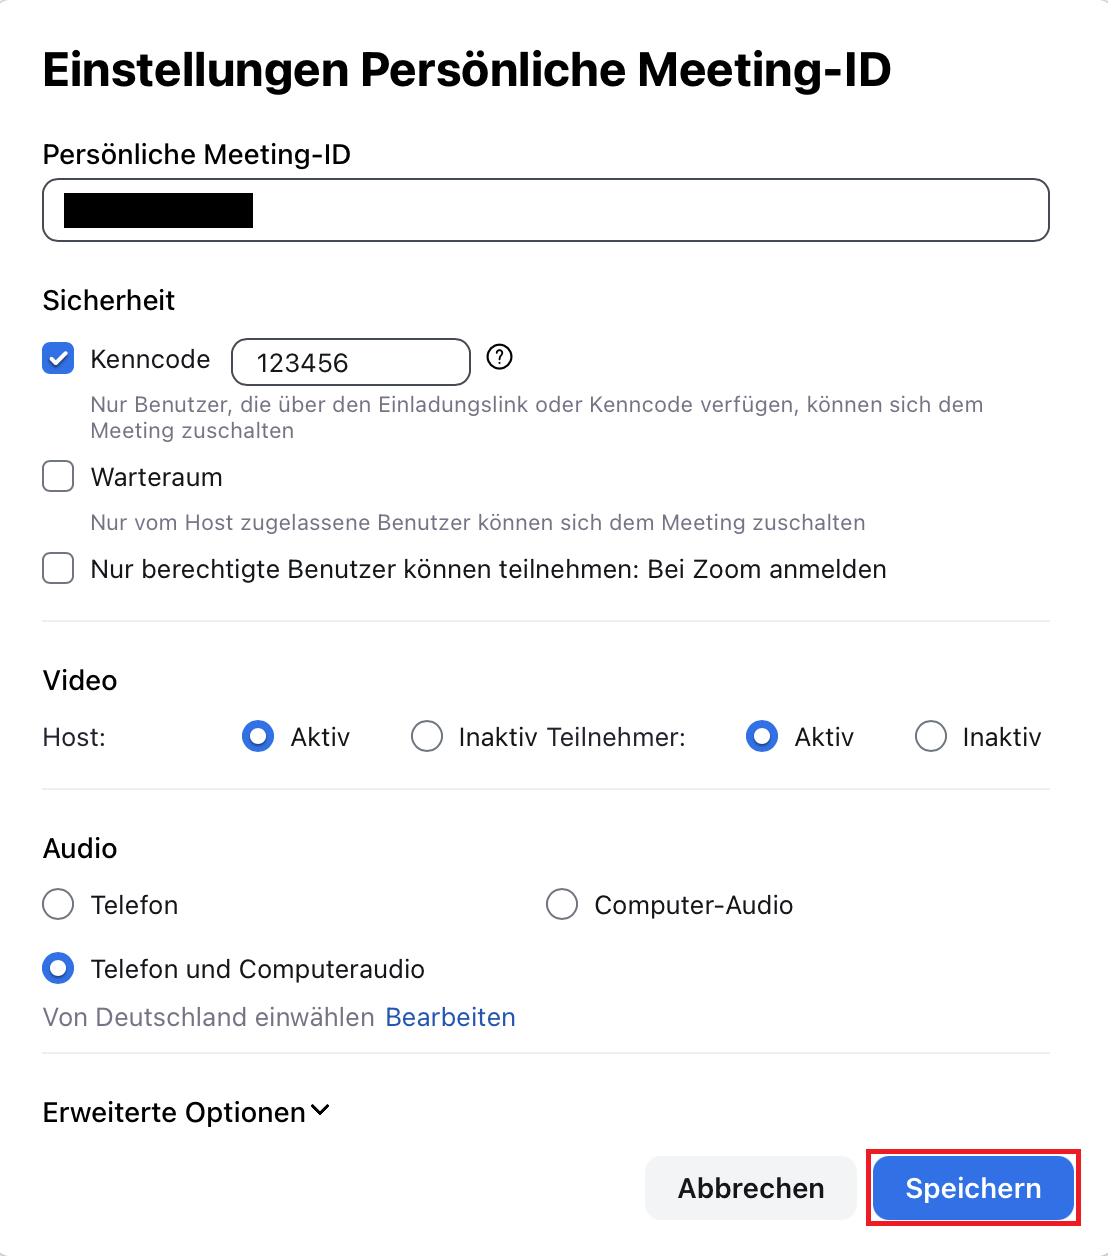The width and height of the screenshot is (1108, 1256).
Task: Click the Abbrechen button
Action: click(750, 1188)
